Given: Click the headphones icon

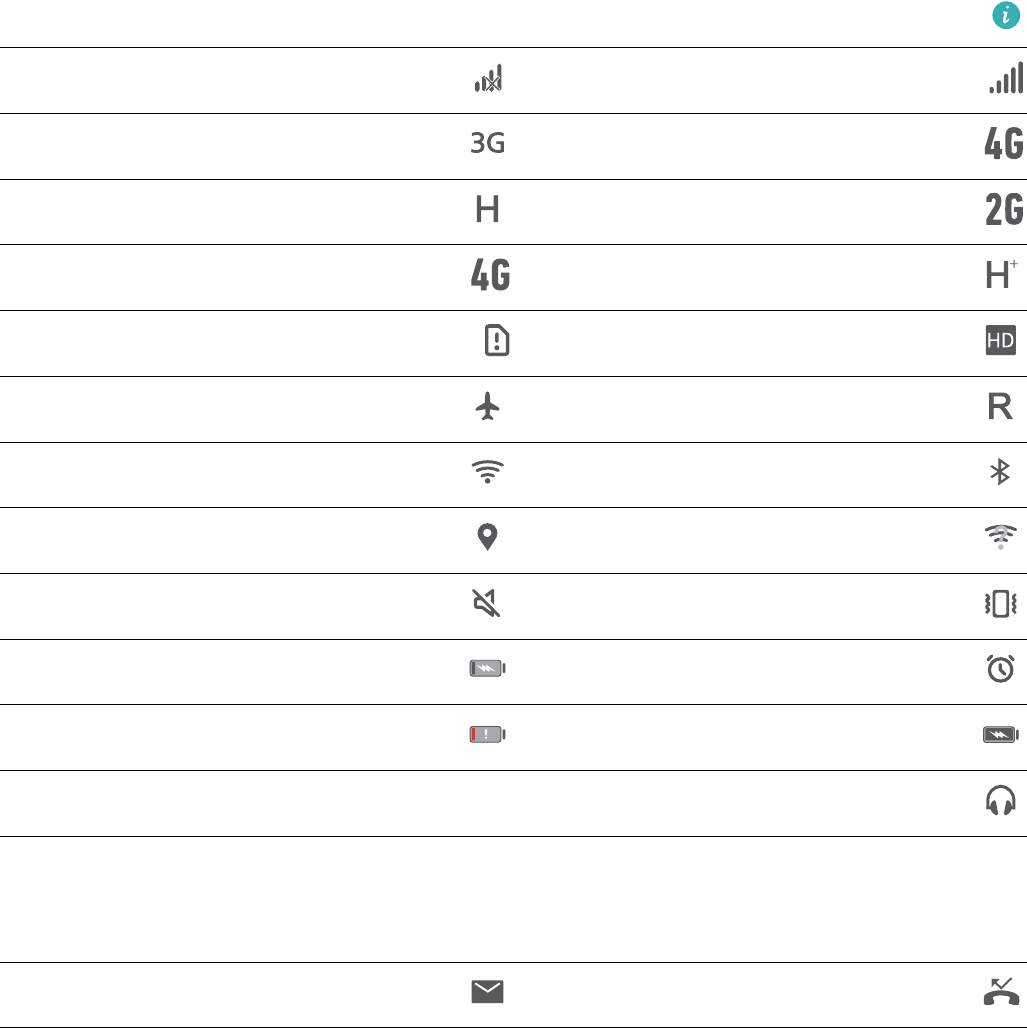Looking at the screenshot, I should tap(1001, 800).
